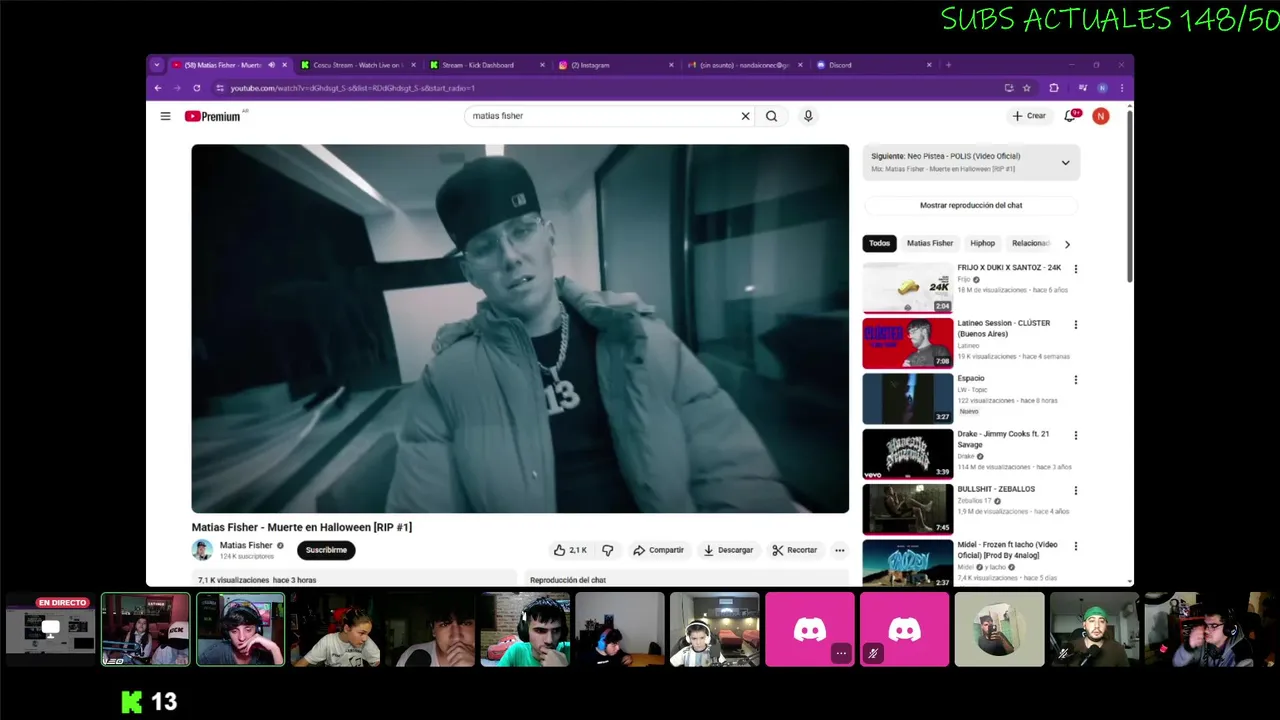The width and height of the screenshot is (1280, 720).
Task: Mute the Matias Fisher tab audio icon
Action: click(271, 65)
